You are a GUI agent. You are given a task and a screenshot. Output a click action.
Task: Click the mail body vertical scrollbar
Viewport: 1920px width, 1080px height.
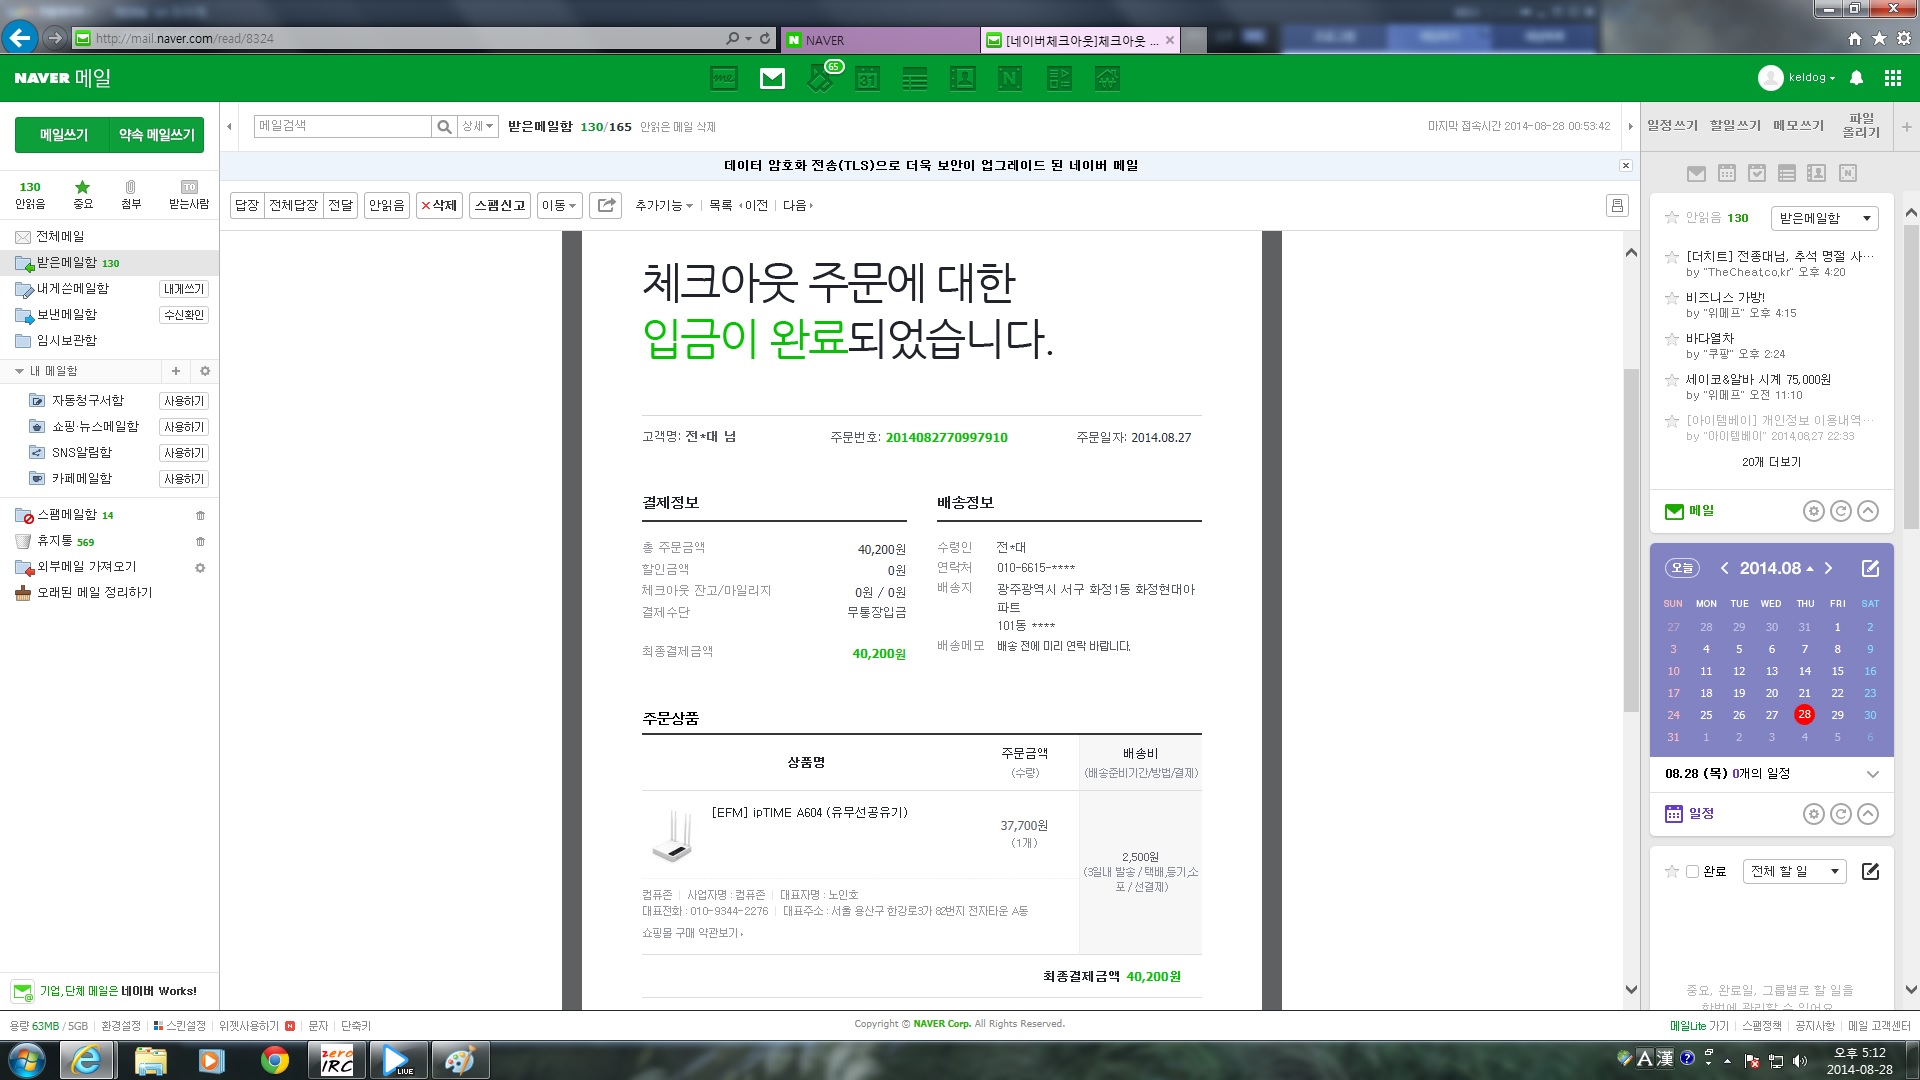coord(1631,620)
